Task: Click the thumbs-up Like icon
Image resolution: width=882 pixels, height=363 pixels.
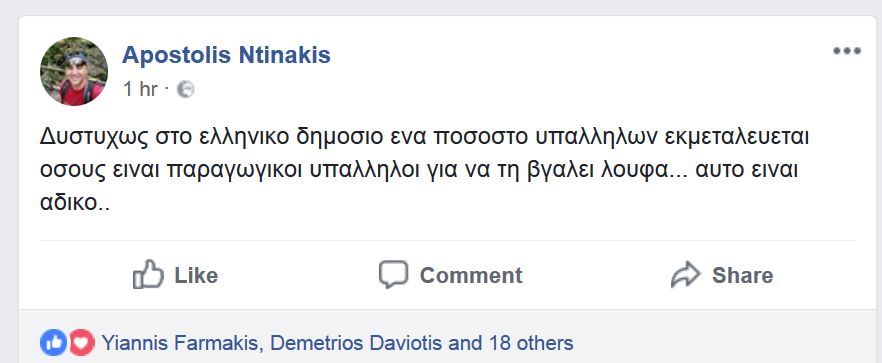Action: click(x=148, y=274)
